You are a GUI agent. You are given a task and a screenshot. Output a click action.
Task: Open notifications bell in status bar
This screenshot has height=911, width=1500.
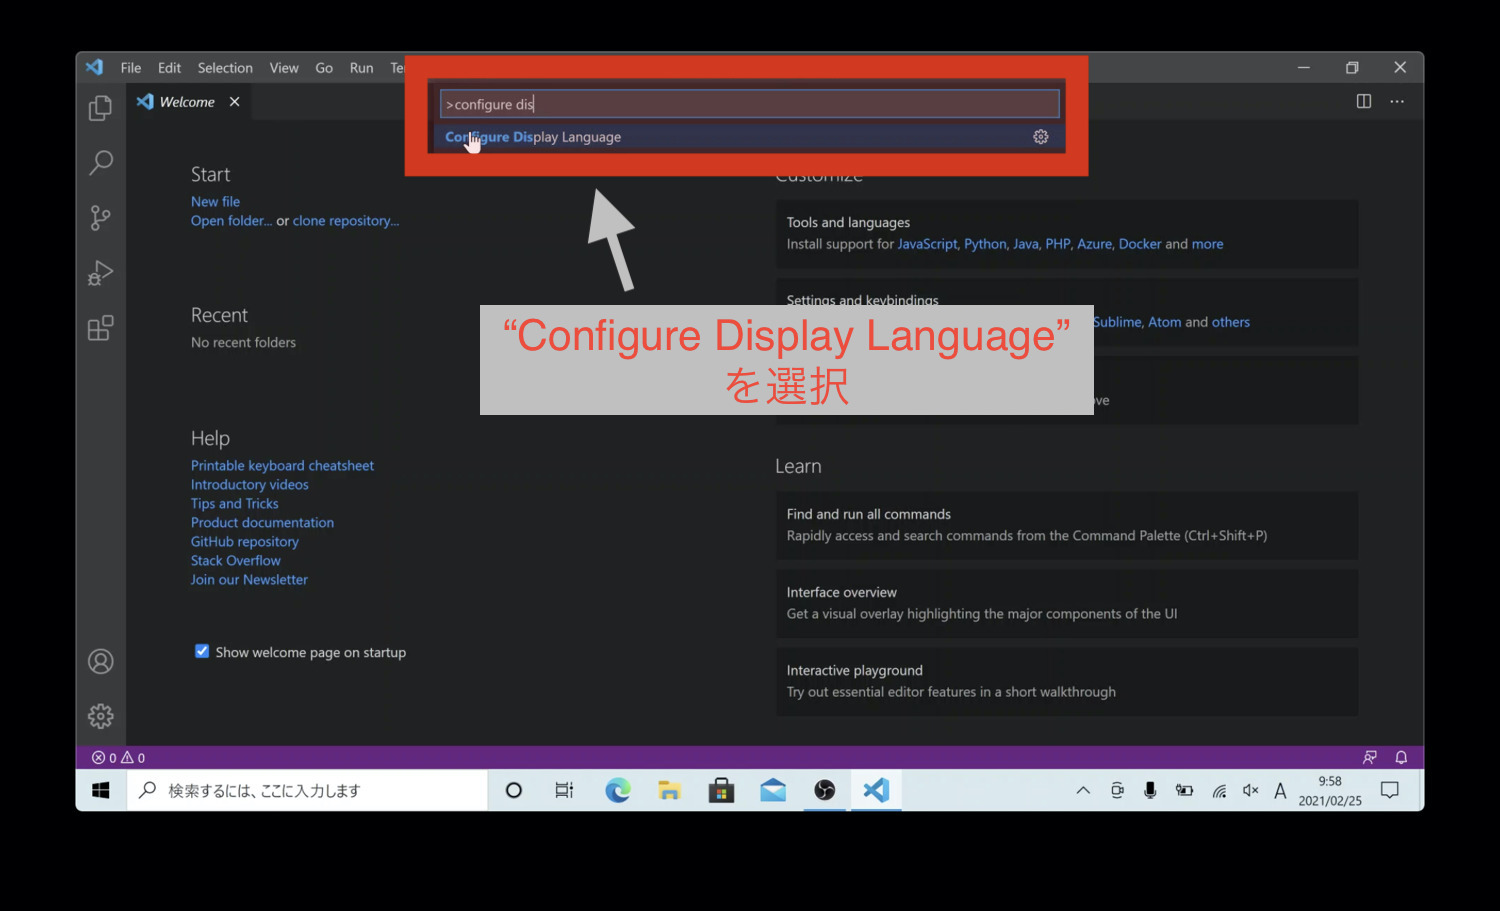click(1401, 758)
